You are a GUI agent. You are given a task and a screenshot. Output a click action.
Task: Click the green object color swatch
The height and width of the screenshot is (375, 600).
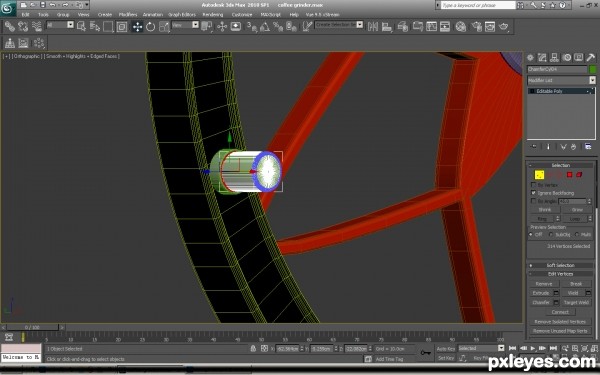tap(592, 69)
